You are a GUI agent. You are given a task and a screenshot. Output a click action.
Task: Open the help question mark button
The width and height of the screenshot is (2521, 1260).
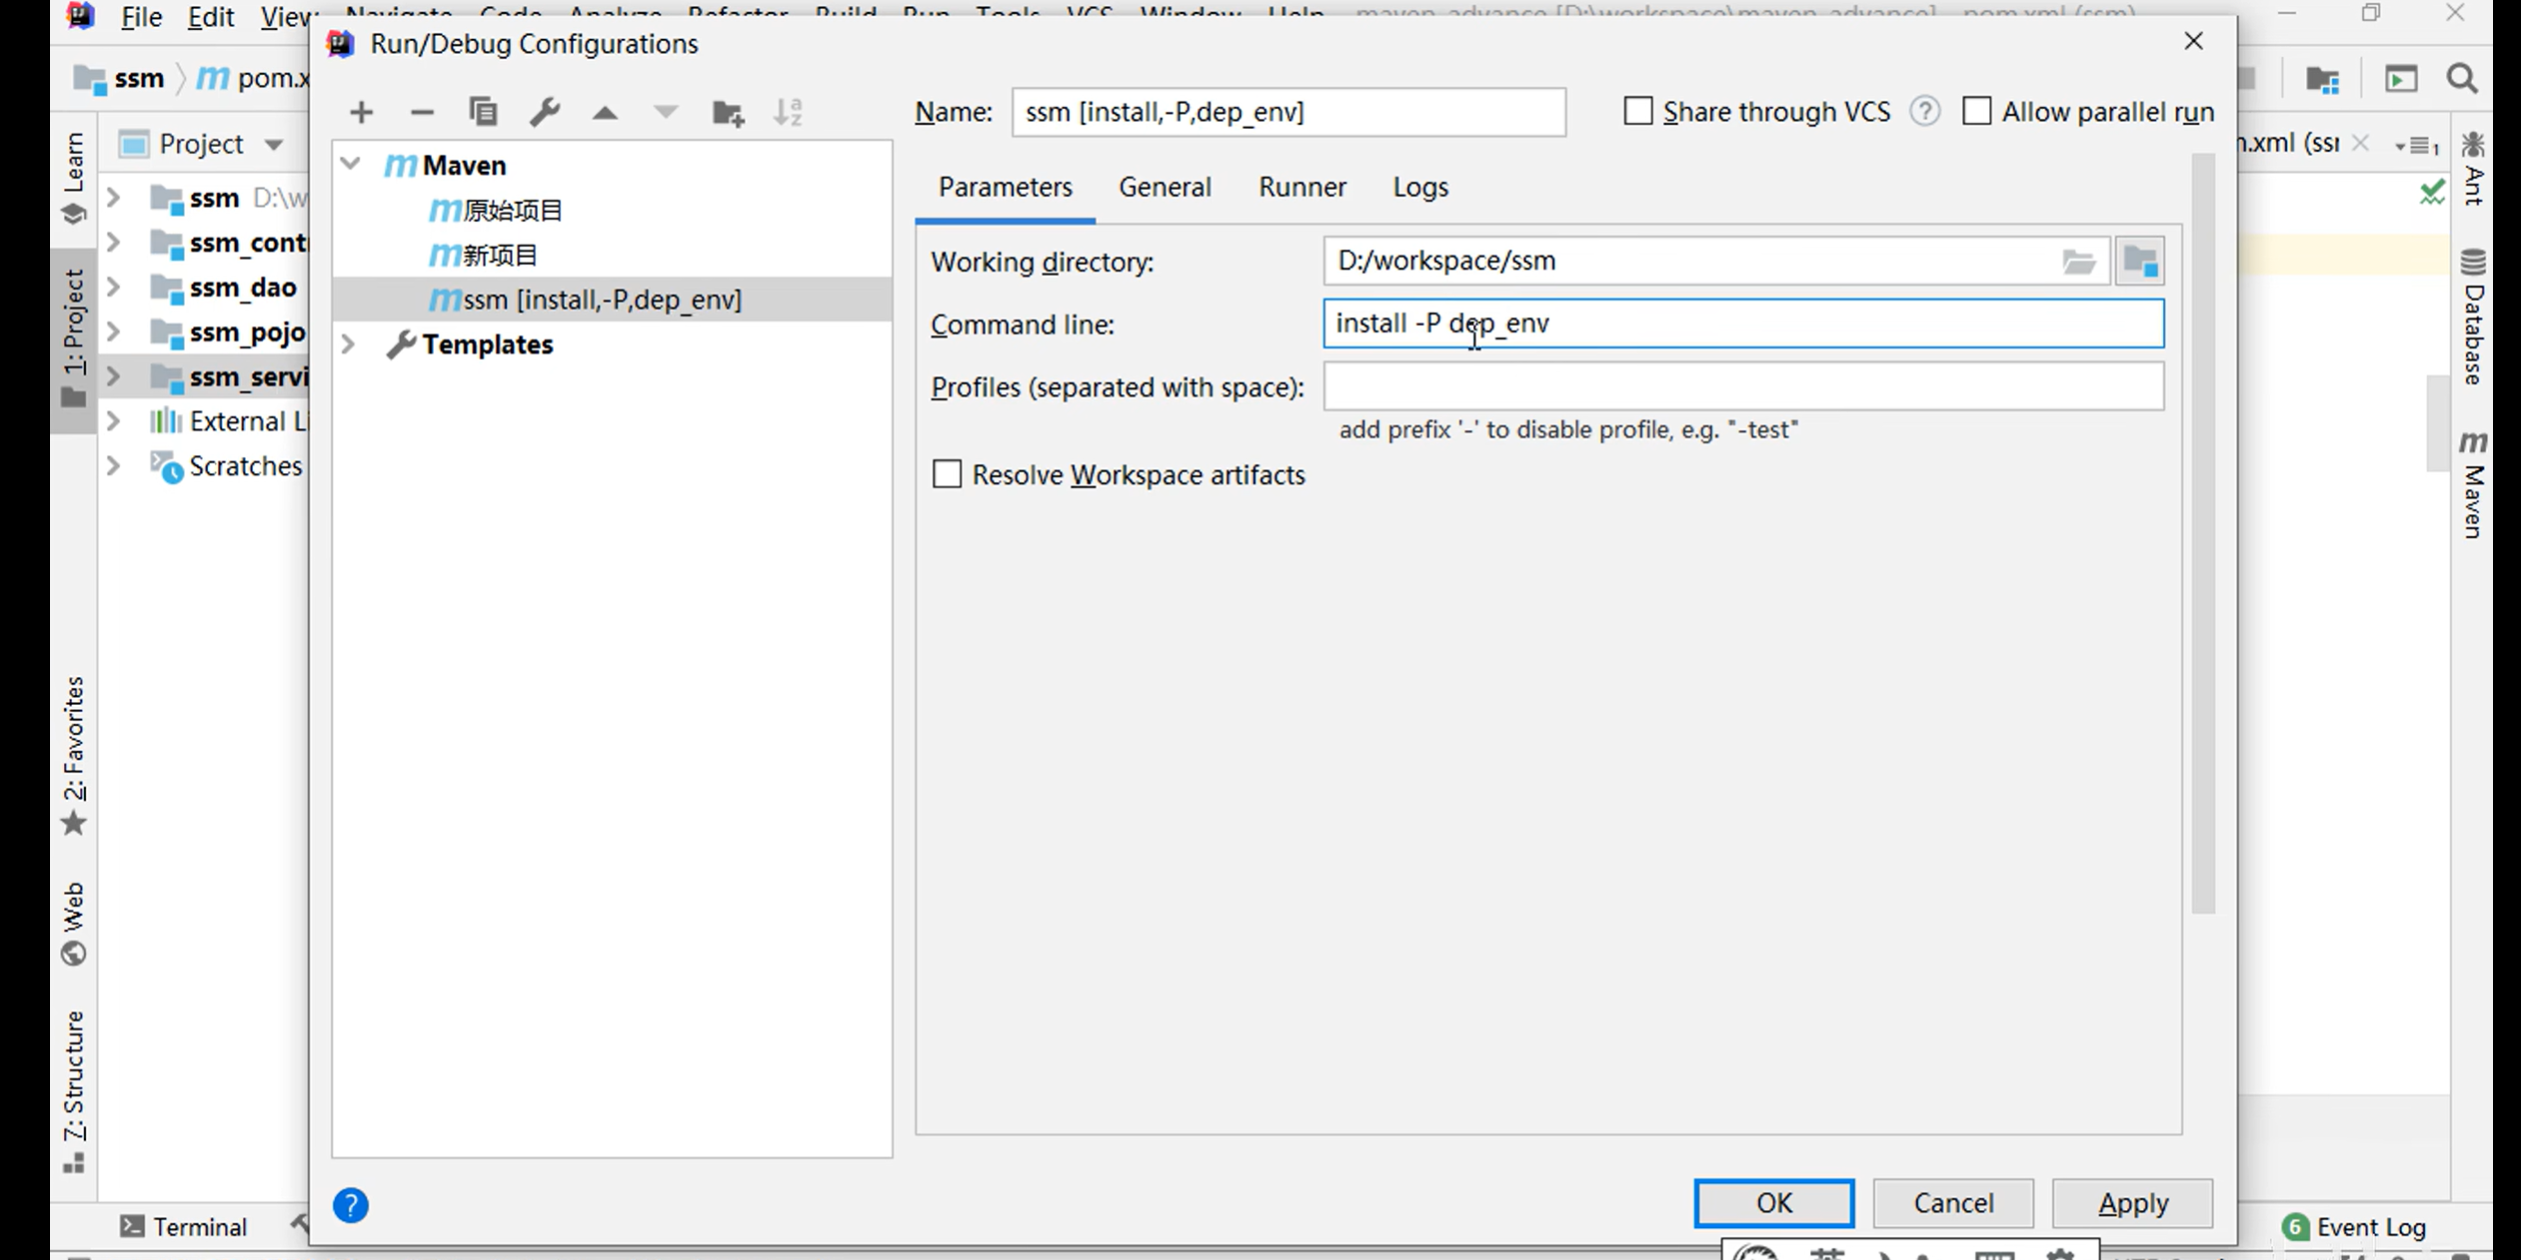350,1205
